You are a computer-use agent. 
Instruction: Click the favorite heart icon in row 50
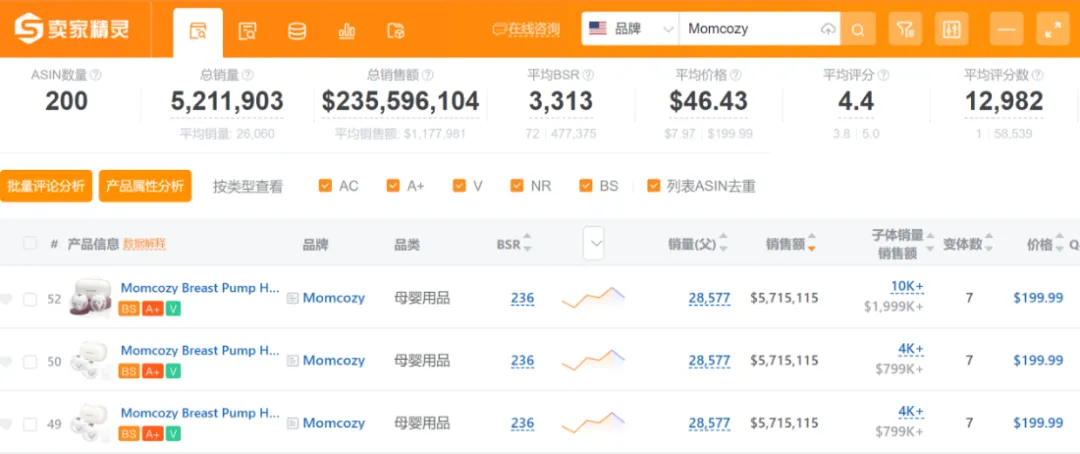click(6, 361)
